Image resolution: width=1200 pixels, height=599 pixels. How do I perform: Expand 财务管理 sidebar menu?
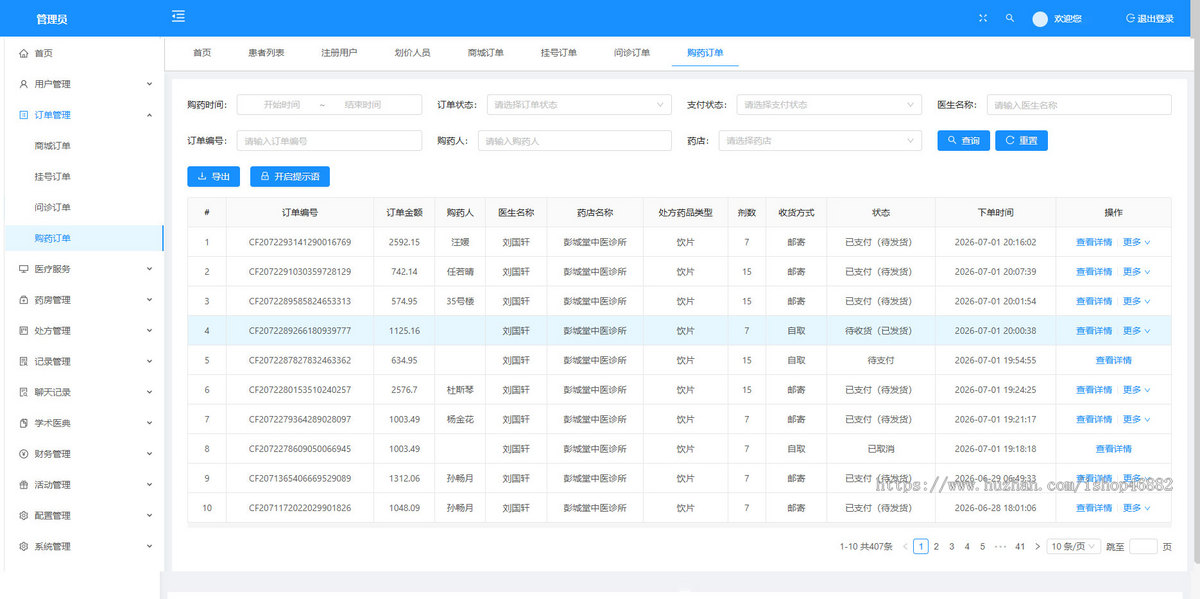click(82, 454)
